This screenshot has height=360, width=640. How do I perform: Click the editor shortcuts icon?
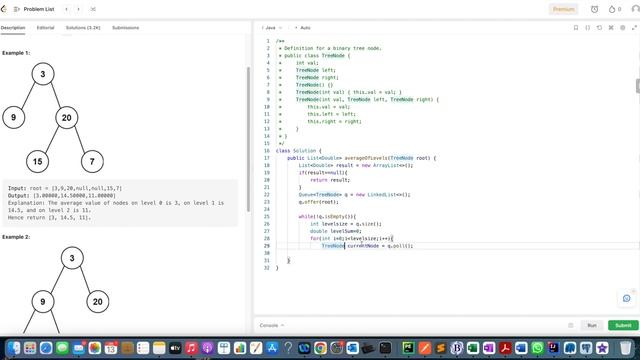click(x=611, y=28)
